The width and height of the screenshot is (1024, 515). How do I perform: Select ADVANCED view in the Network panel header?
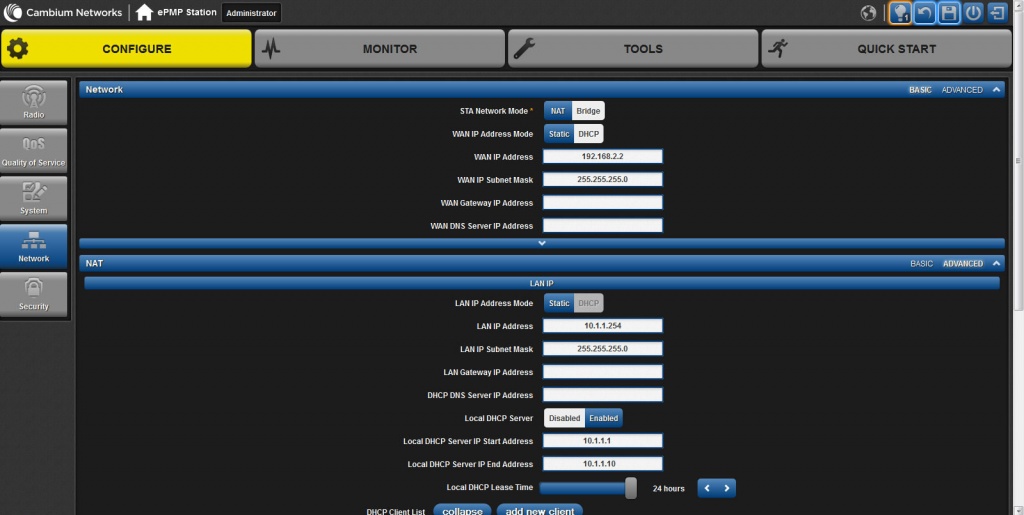[962, 90]
